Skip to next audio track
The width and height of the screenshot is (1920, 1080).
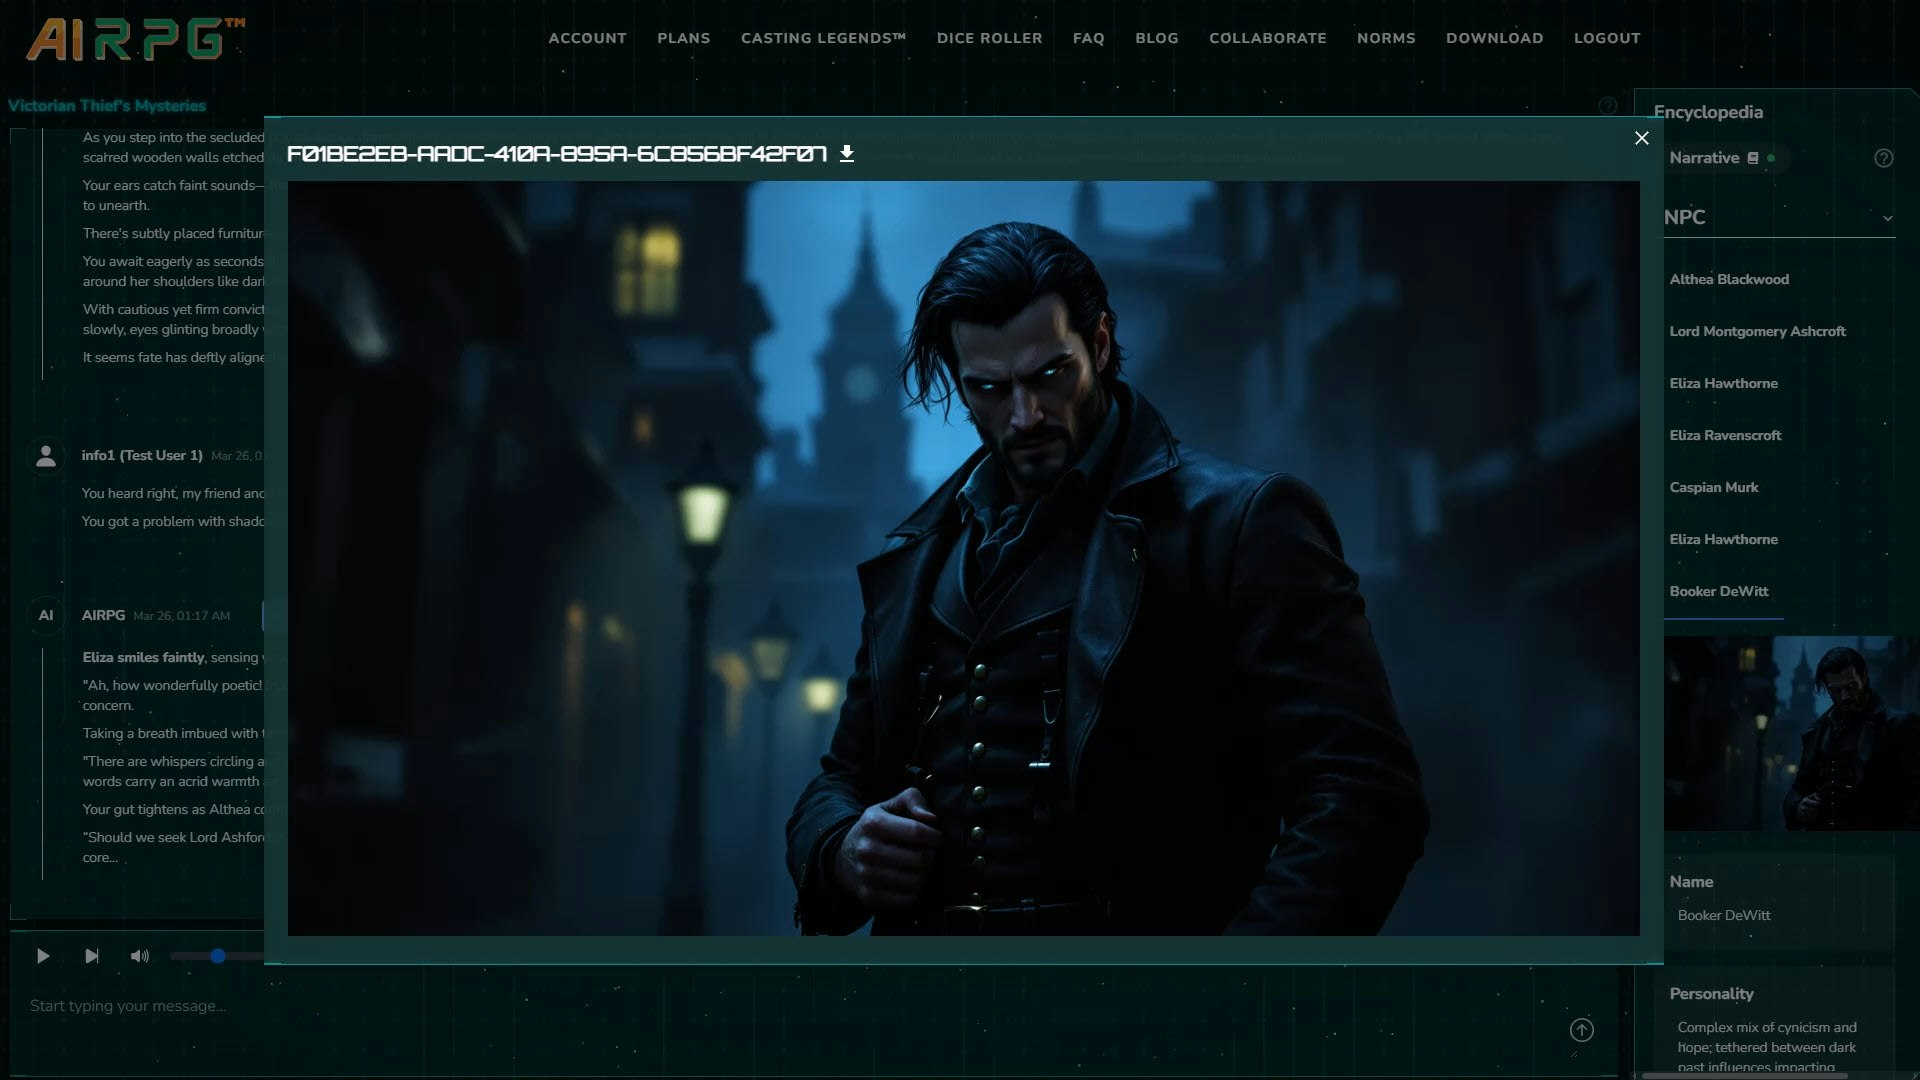(x=92, y=956)
